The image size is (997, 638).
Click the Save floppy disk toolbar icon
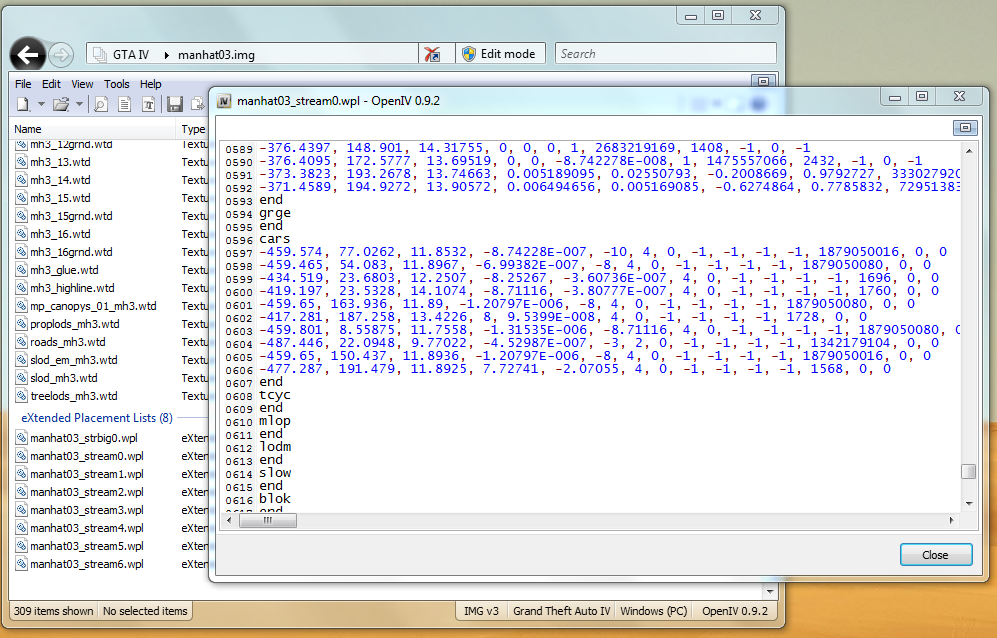[x=174, y=104]
